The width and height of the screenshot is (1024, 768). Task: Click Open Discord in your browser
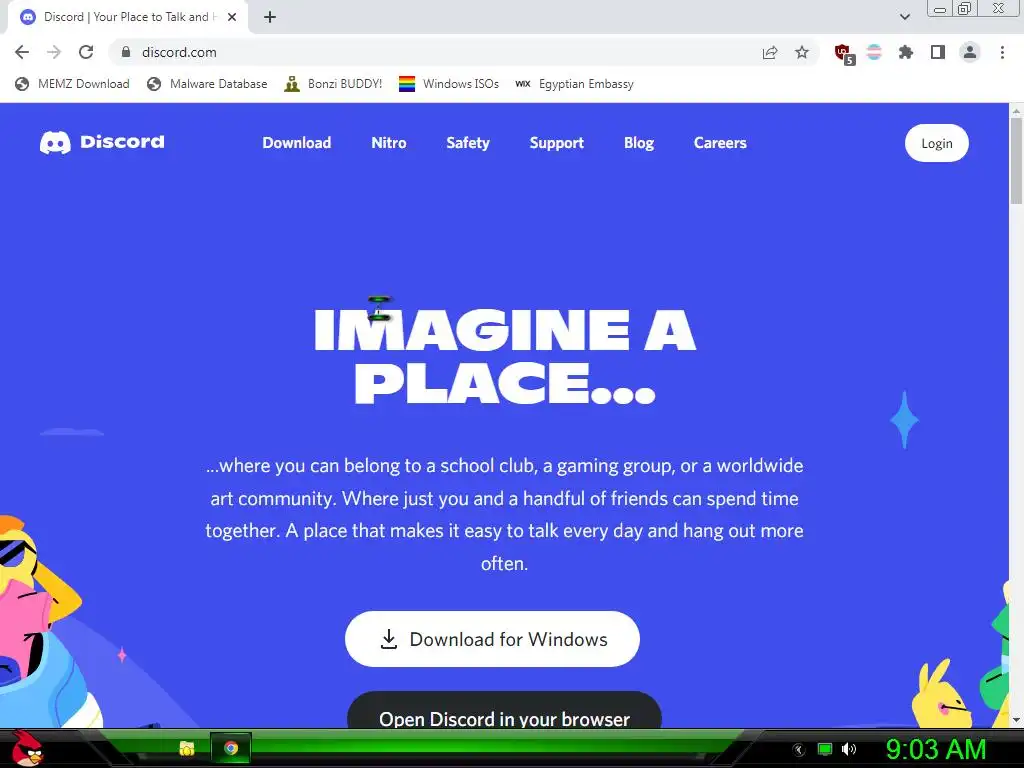504,712
